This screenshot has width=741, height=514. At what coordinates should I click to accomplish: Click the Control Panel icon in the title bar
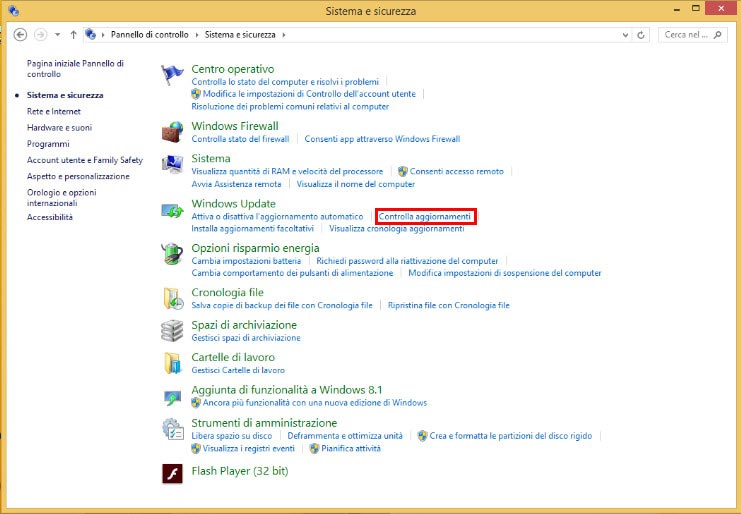[14, 10]
